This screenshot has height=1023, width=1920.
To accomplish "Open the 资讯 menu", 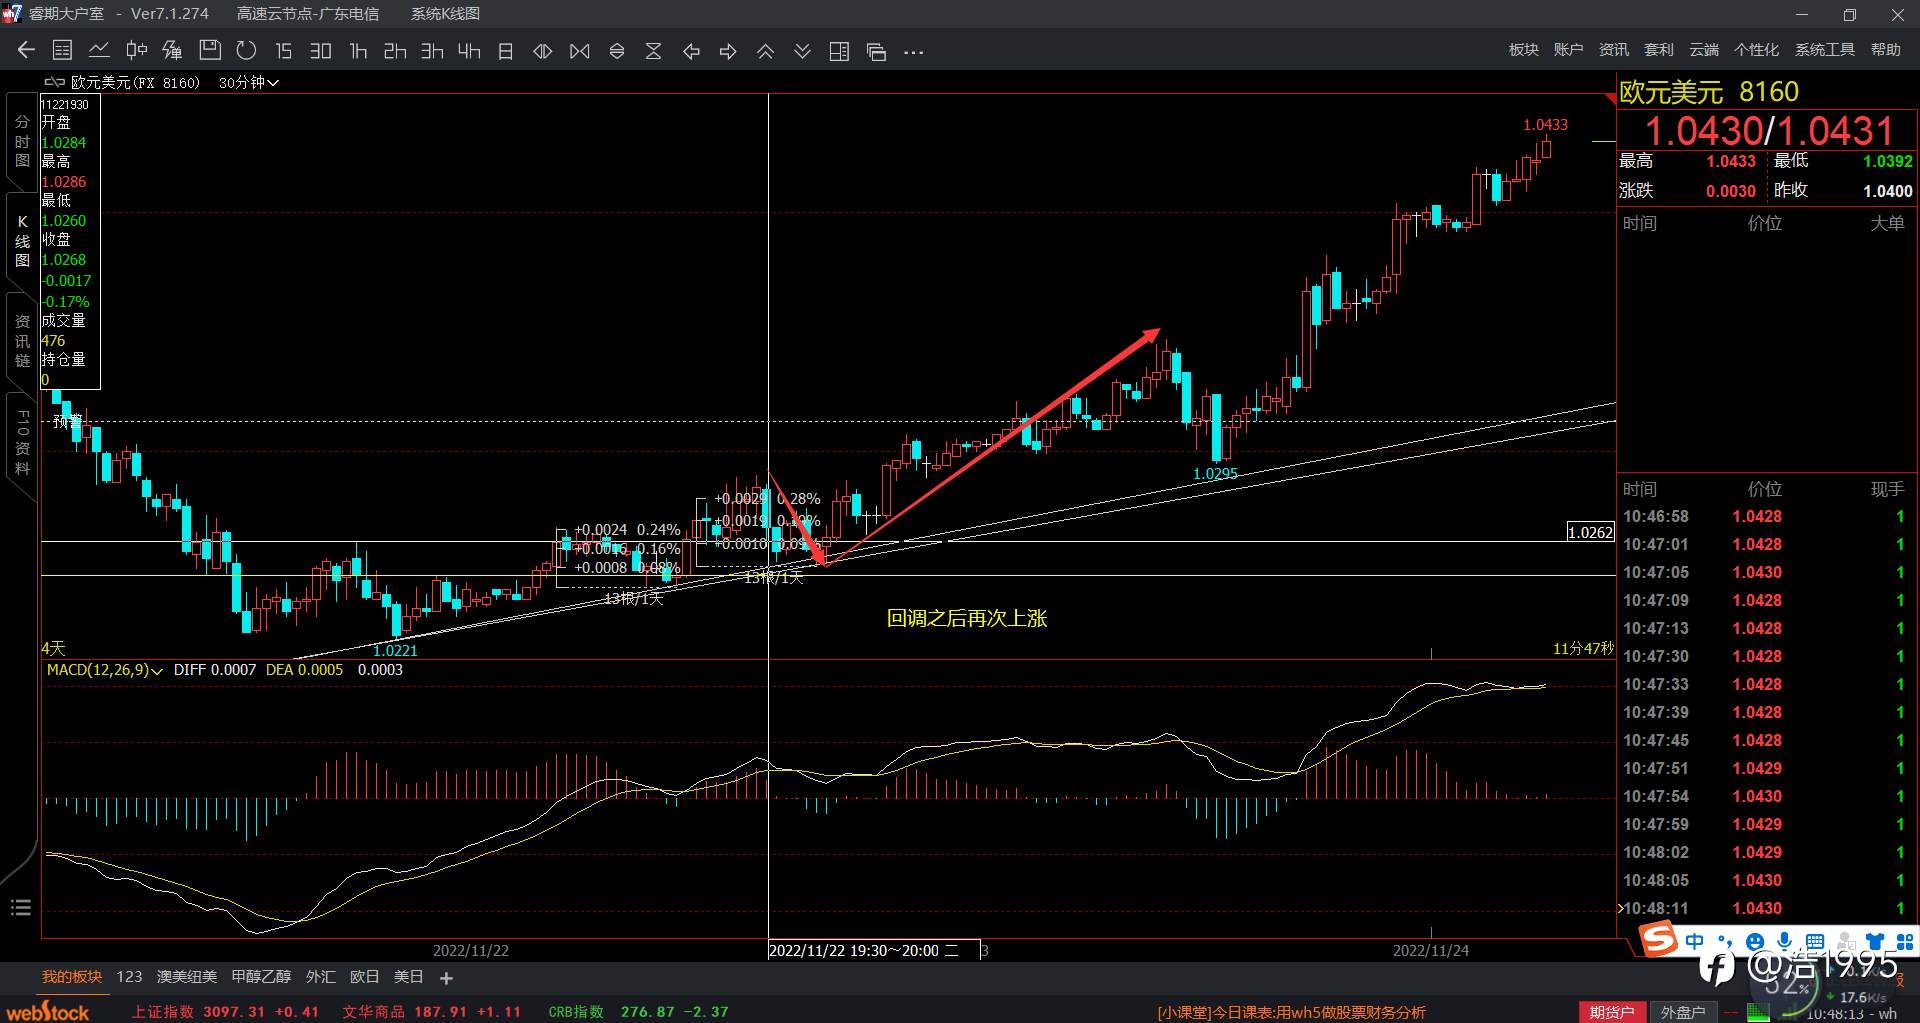I will click(1613, 50).
